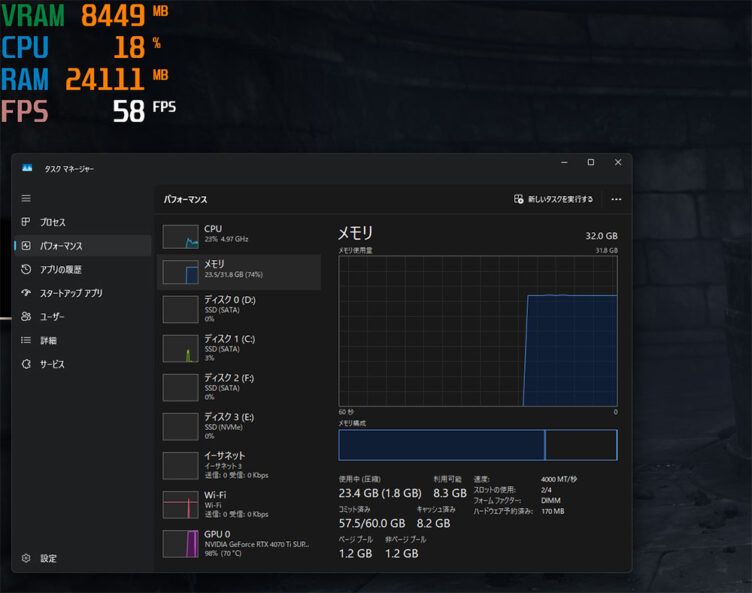
Task: Select the メモリ performance item
Action: [x=239, y=272]
